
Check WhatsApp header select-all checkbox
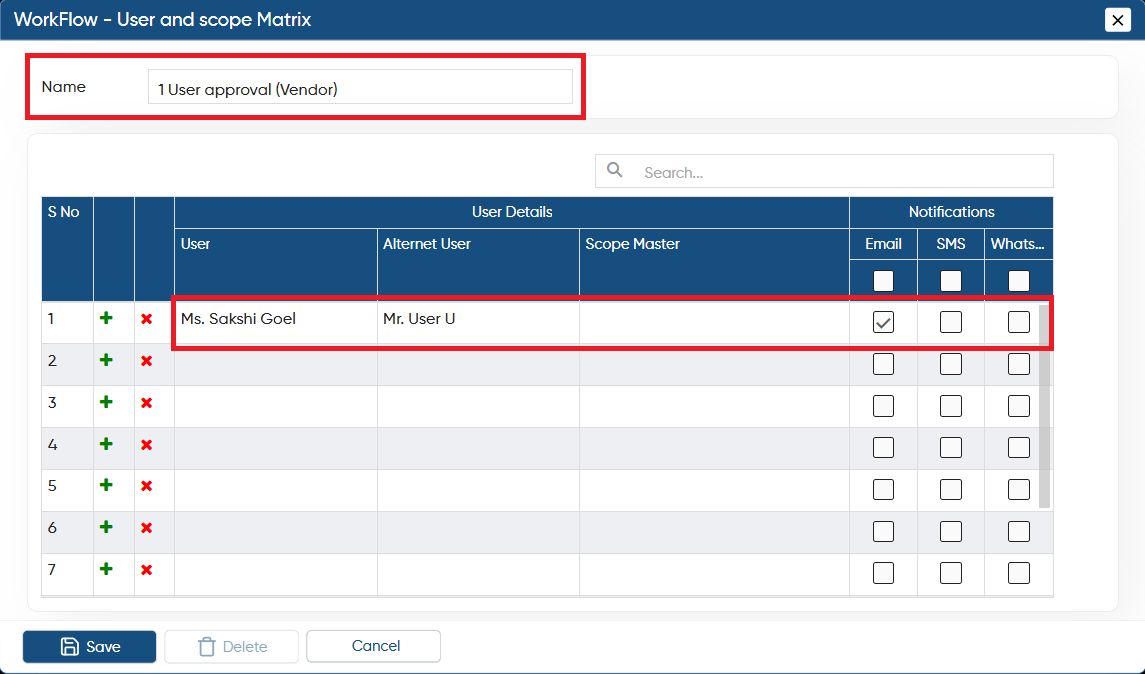pos(1019,281)
